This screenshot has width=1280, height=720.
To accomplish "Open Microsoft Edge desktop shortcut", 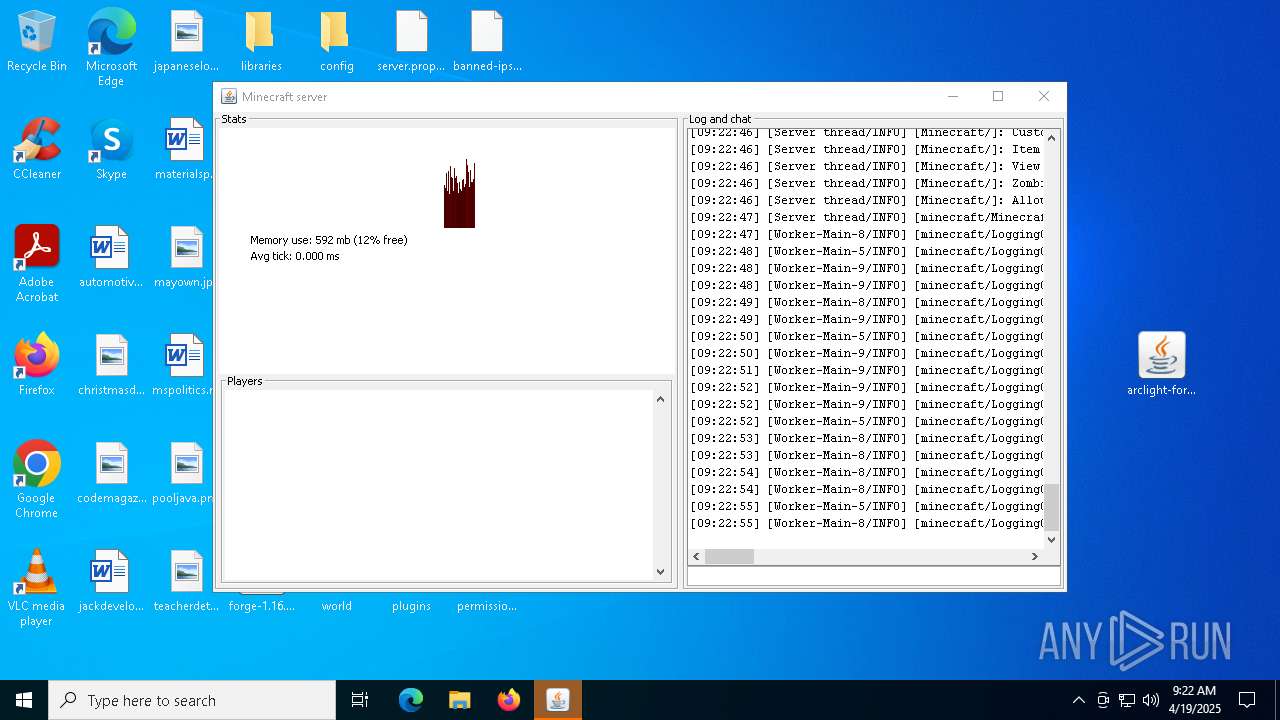I will pos(111,46).
